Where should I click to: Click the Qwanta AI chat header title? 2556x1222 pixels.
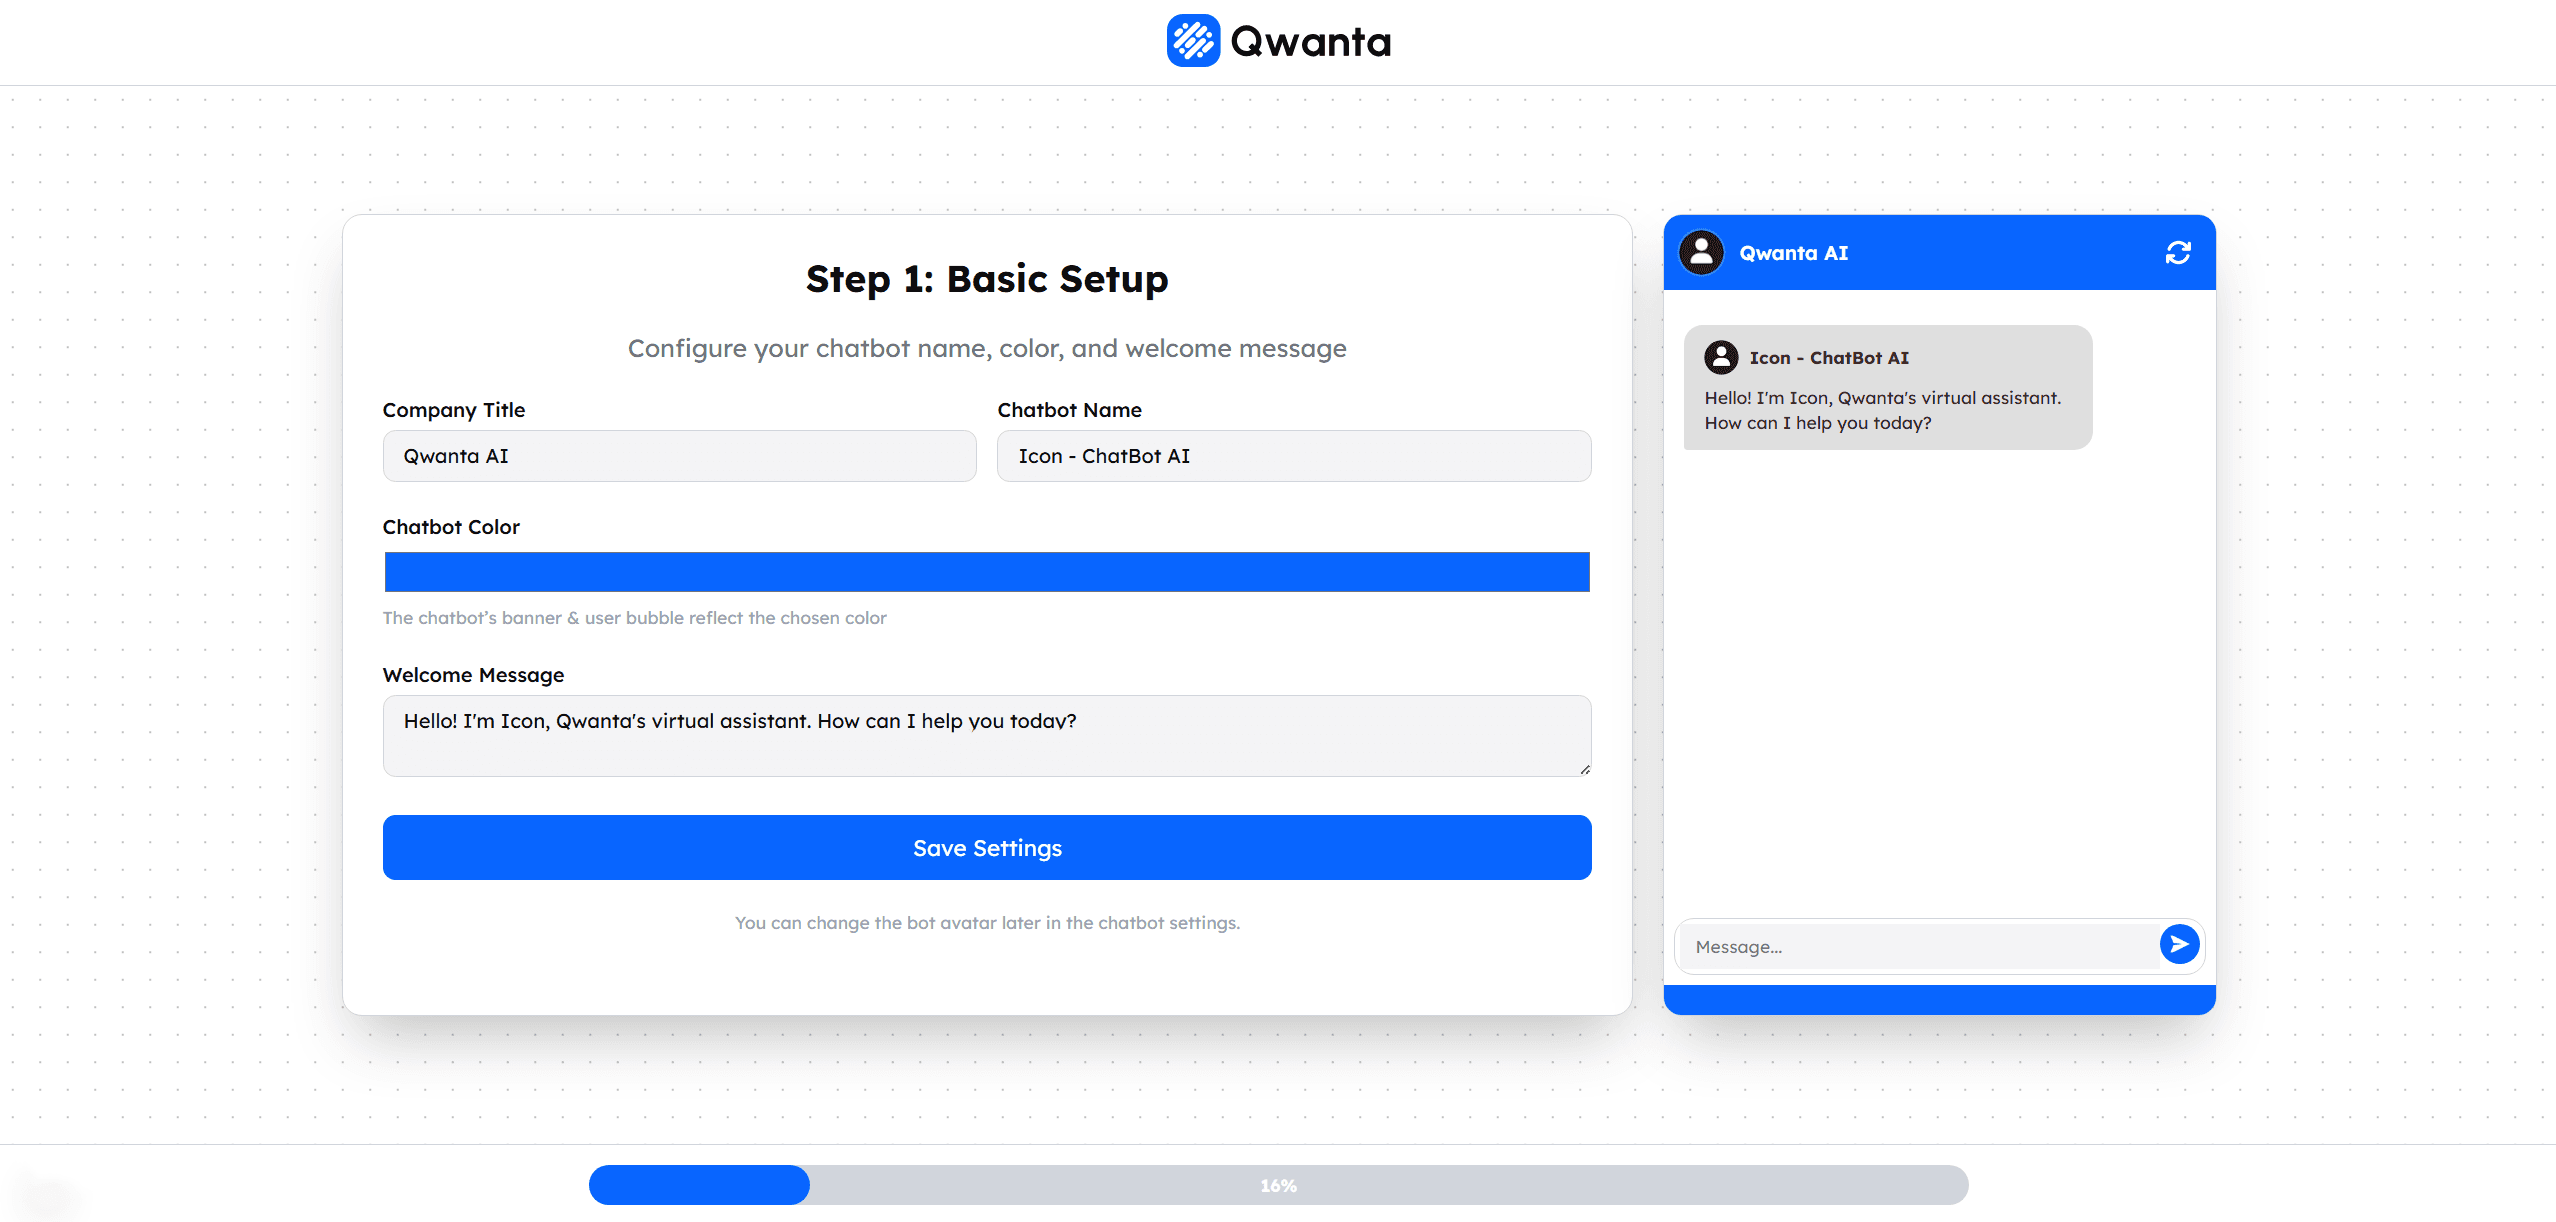pos(1793,253)
